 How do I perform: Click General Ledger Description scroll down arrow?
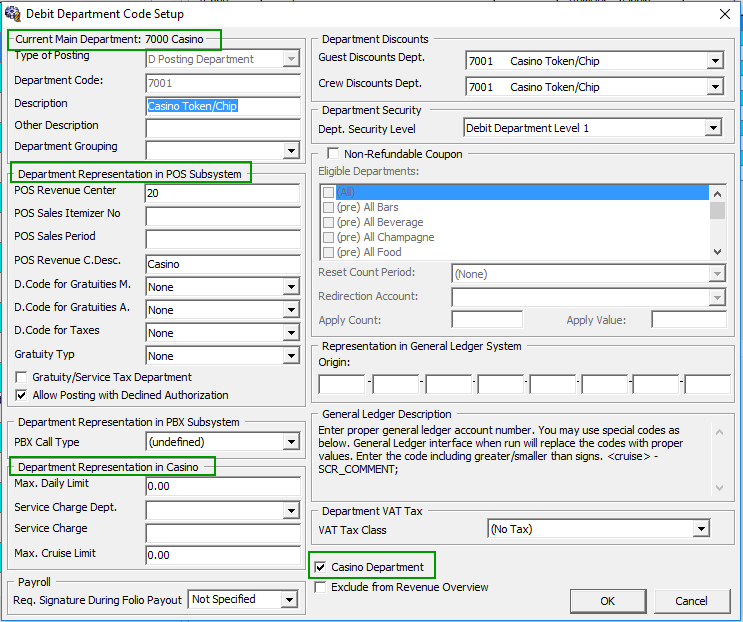(719, 487)
